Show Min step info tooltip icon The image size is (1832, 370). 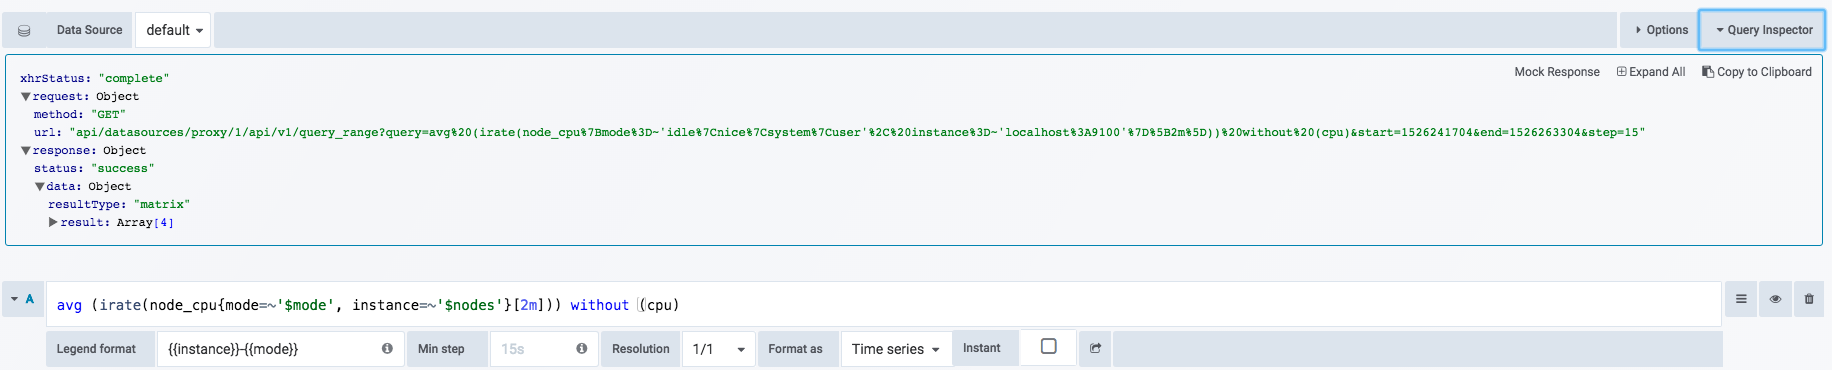click(x=581, y=349)
